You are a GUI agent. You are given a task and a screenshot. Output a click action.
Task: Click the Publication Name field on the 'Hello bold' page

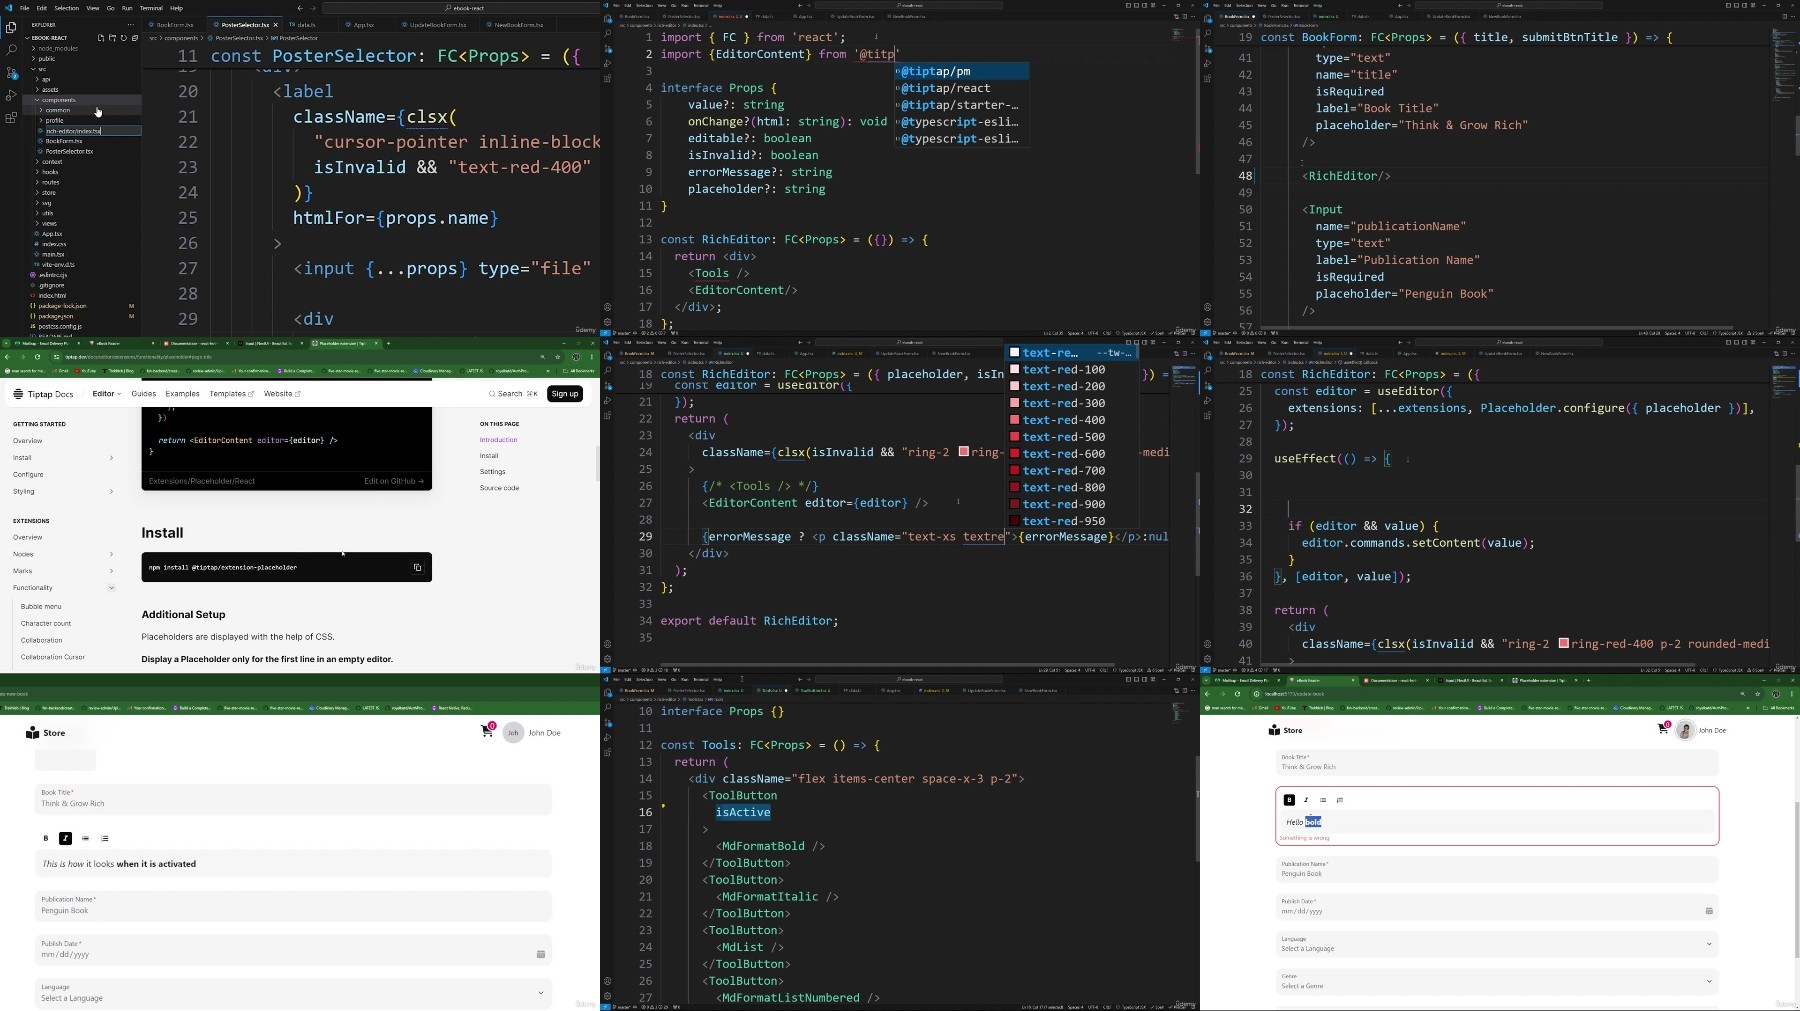tap(1496, 869)
